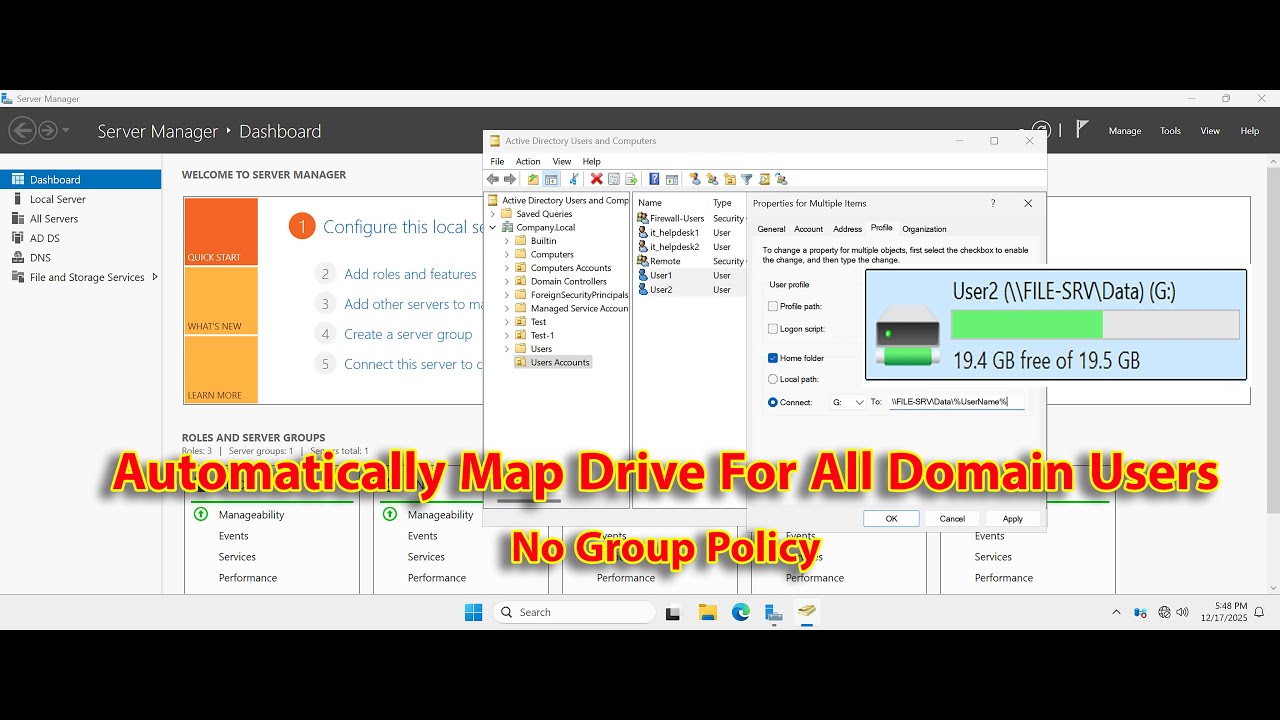Switch to the Organization tab

point(924,229)
